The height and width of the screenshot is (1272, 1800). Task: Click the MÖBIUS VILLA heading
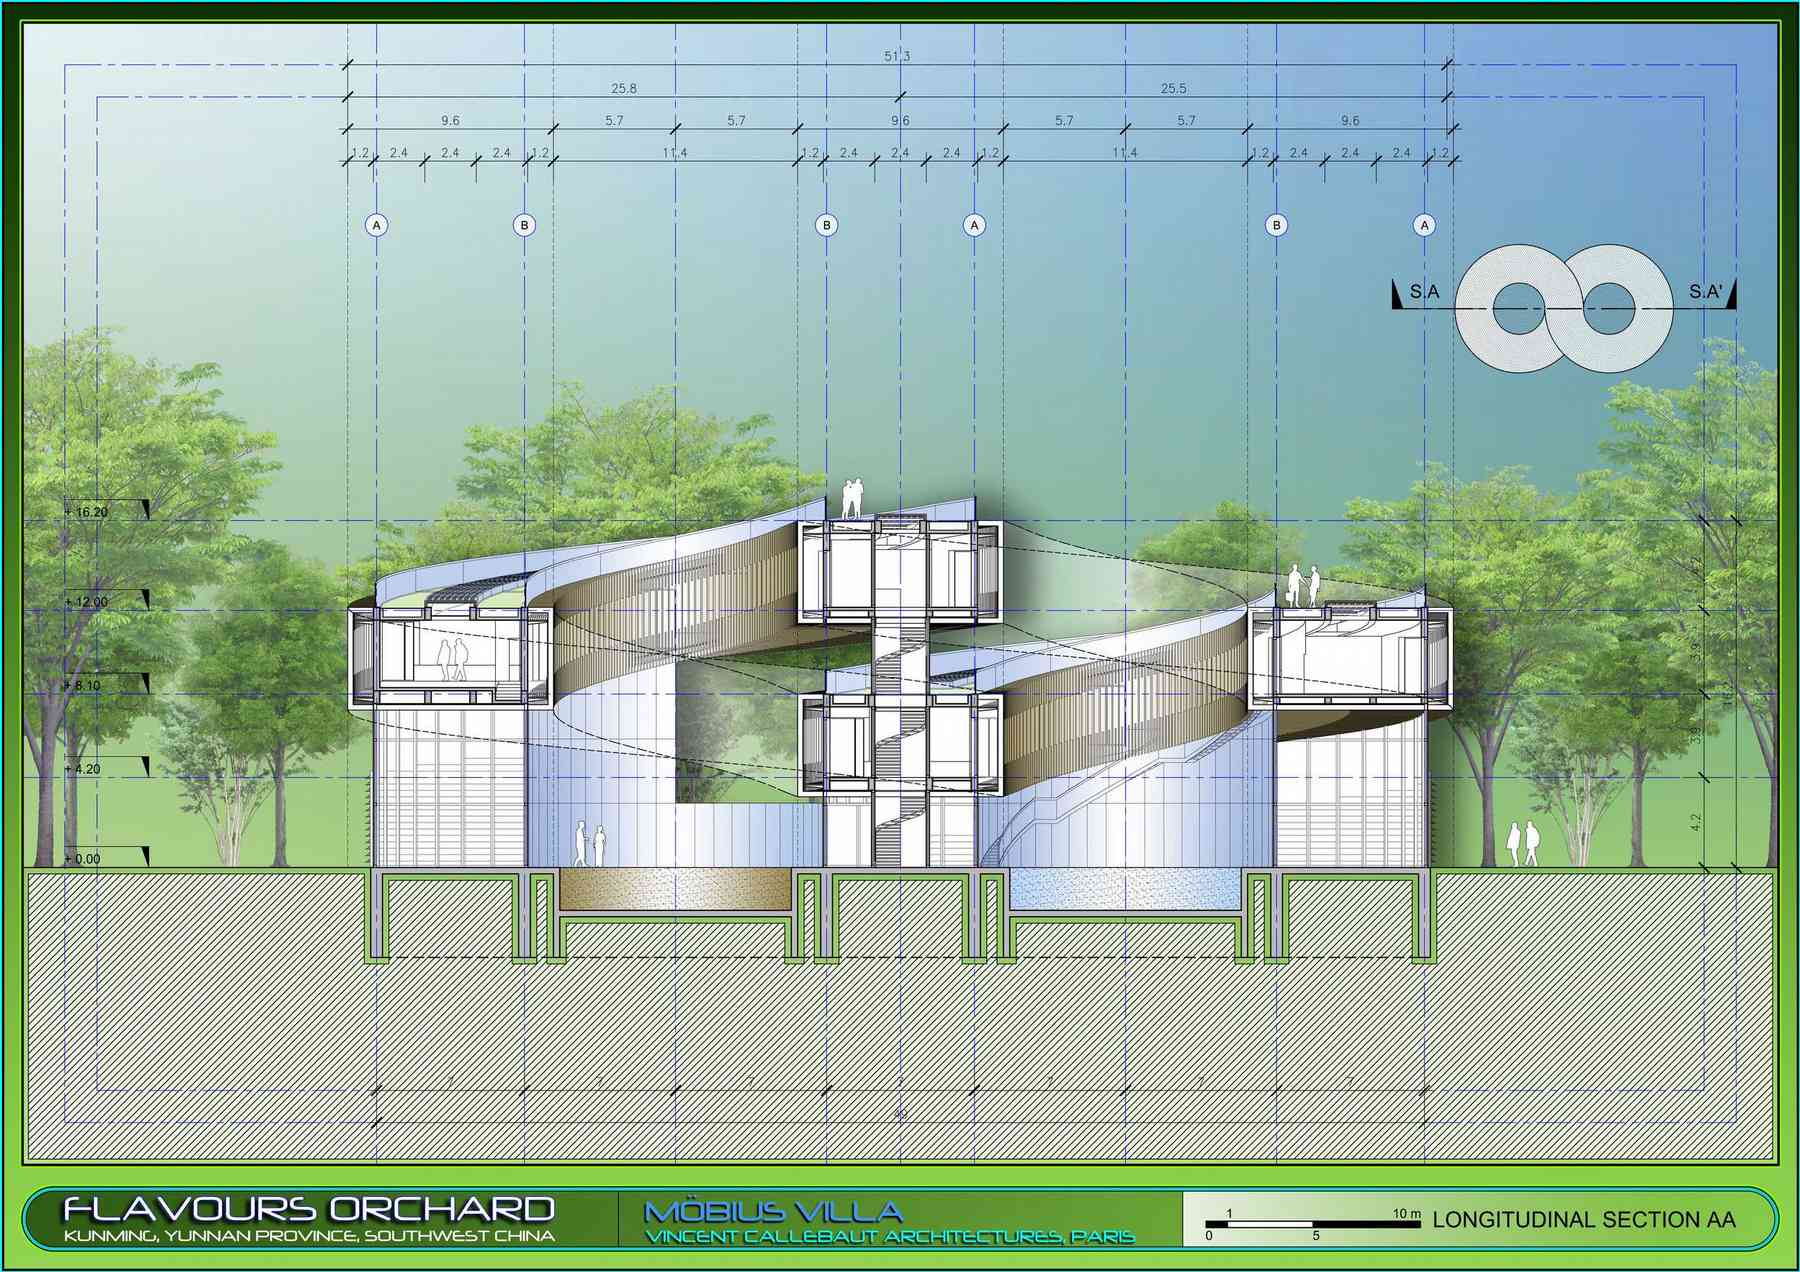tap(773, 1212)
